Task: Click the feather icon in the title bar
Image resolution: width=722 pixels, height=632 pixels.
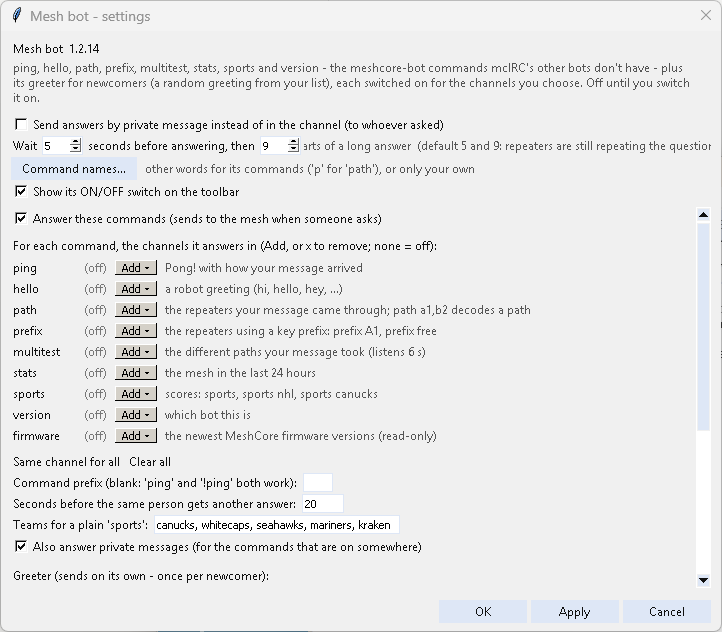Action: coord(17,15)
